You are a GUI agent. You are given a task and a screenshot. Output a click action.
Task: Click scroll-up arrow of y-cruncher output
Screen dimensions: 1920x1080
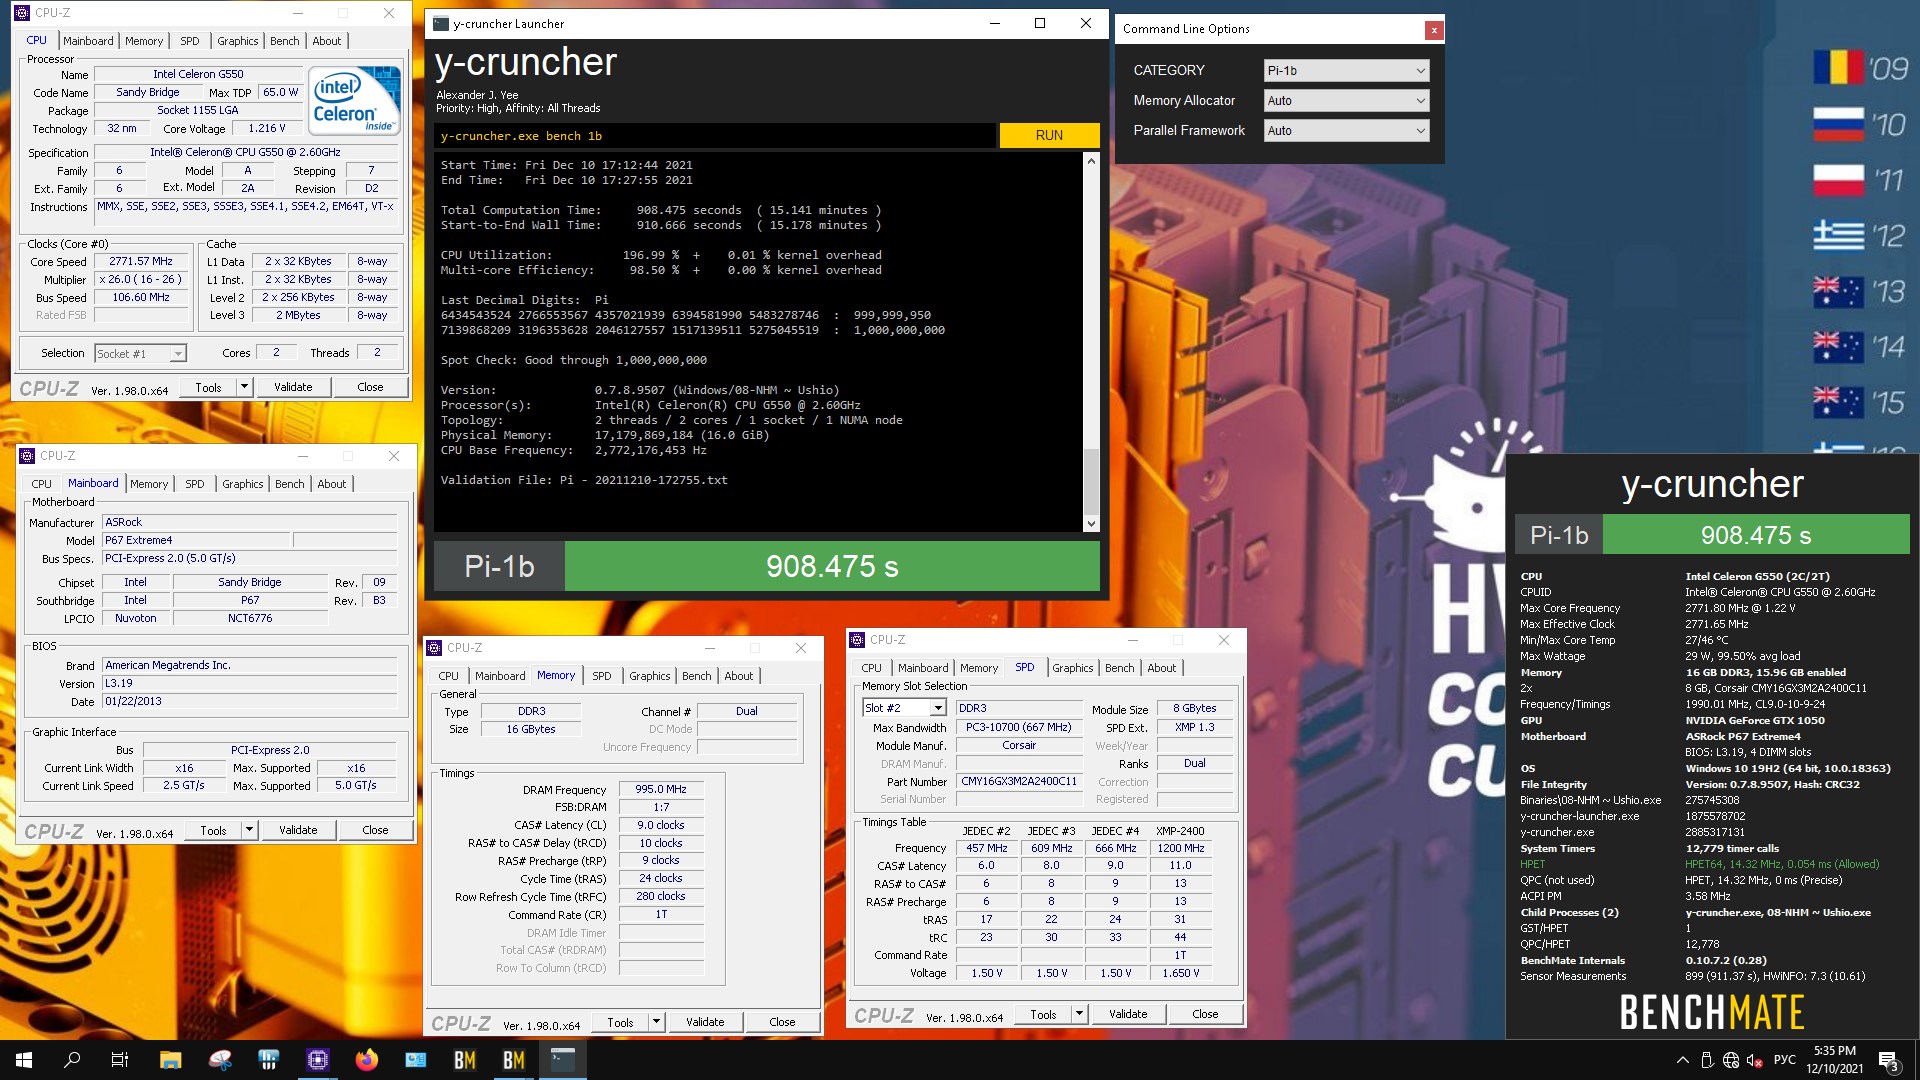click(1091, 161)
